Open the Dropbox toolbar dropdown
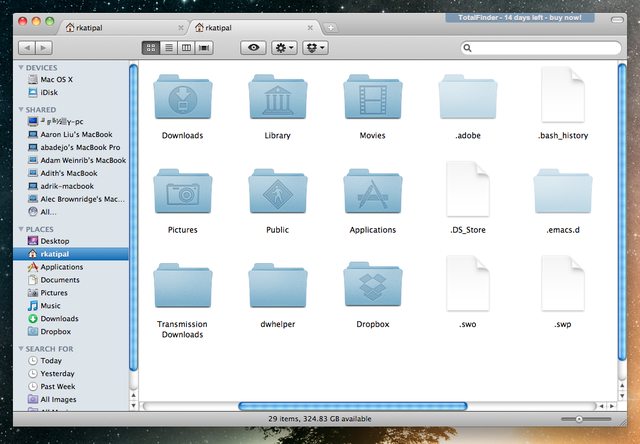The image size is (640, 444). [x=316, y=47]
